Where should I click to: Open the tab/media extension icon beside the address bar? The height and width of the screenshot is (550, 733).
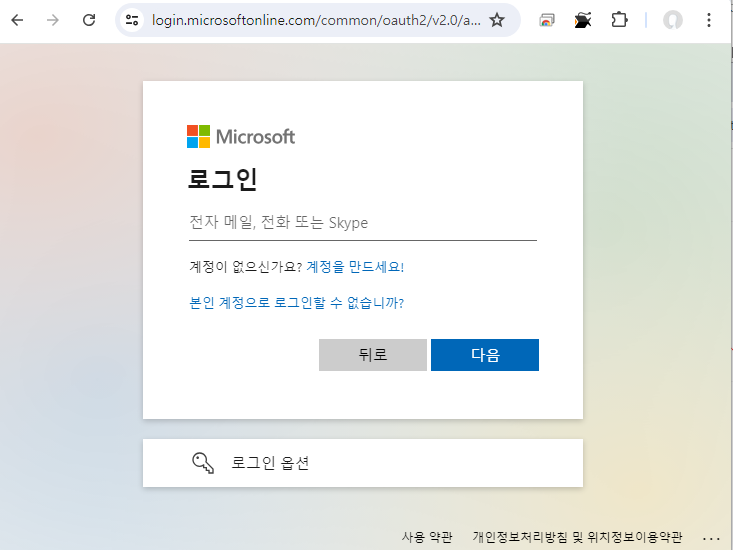(546, 20)
